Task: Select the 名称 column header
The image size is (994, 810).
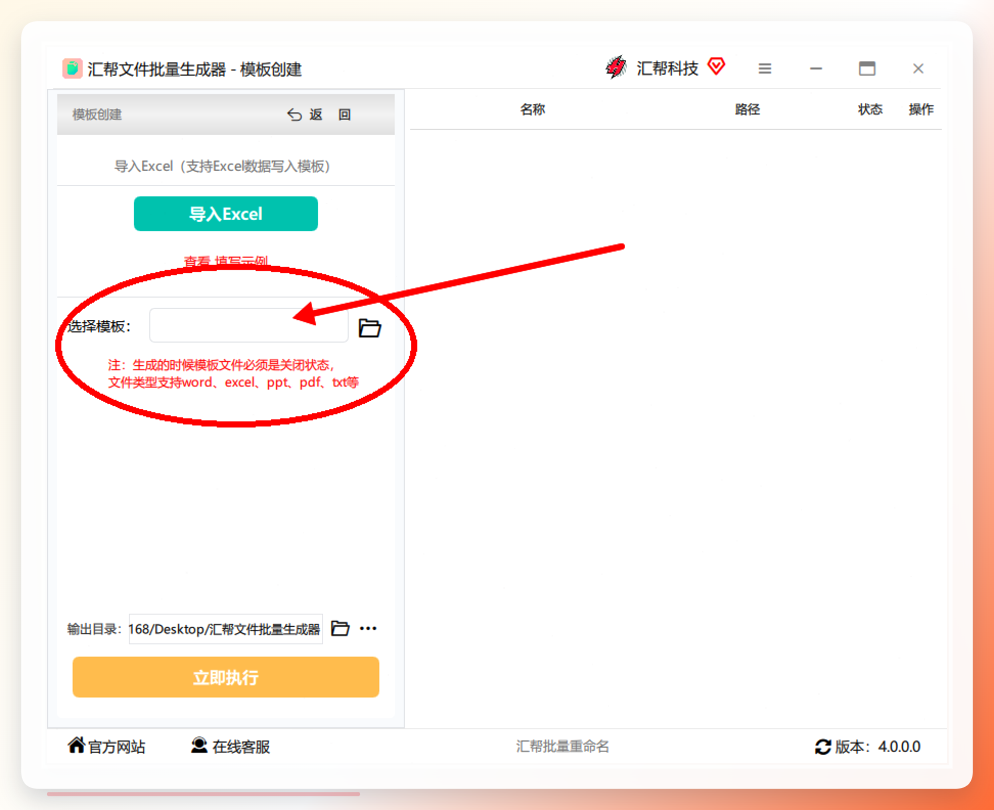Action: [532, 110]
